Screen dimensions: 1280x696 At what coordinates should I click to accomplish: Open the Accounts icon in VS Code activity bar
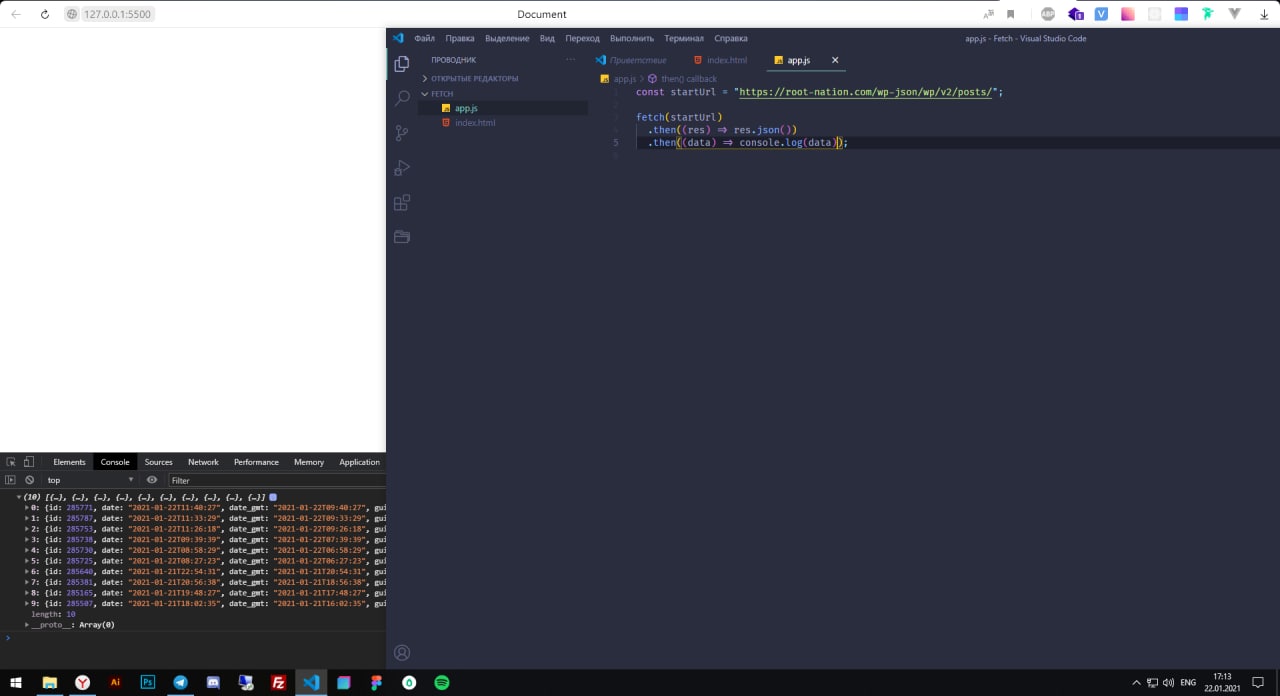[x=402, y=653]
